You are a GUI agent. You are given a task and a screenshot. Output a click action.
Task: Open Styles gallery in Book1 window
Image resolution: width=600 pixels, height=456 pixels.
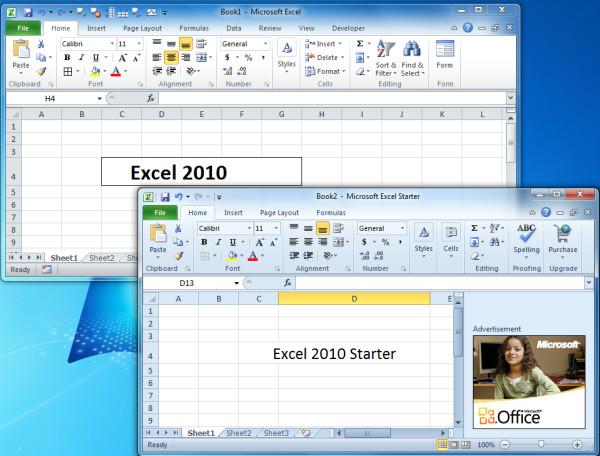(287, 57)
